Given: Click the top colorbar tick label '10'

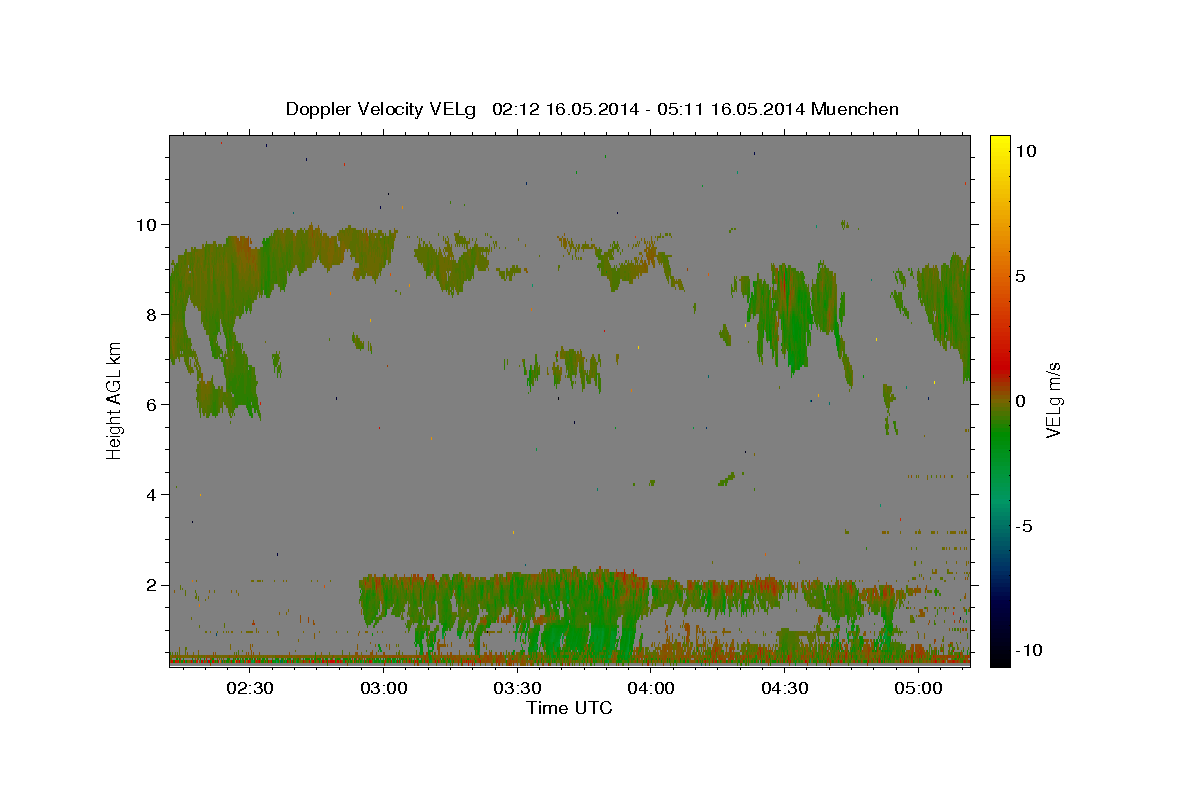Looking at the screenshot, I should point(1025,151).
